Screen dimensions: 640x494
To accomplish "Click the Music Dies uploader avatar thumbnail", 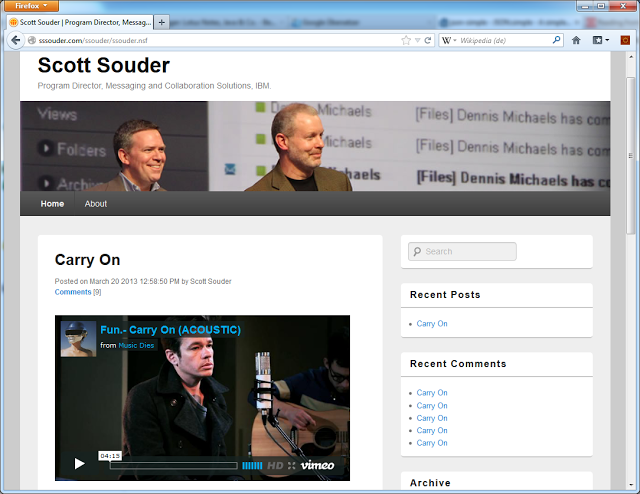I will (78, 338).
